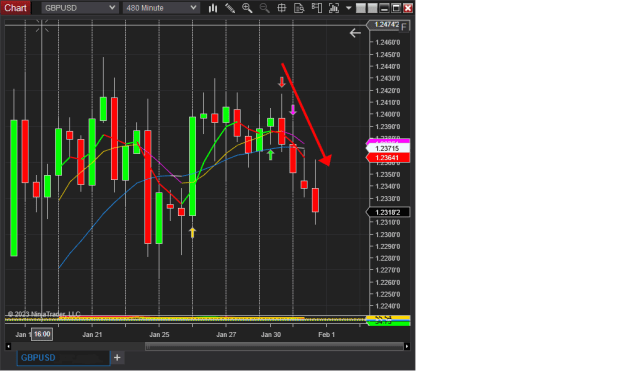Viewport: 625px width, 391px height.
Task: Click the last red candlestick near Feb 1
Action: pyautogui.click(x=315, y=200)
